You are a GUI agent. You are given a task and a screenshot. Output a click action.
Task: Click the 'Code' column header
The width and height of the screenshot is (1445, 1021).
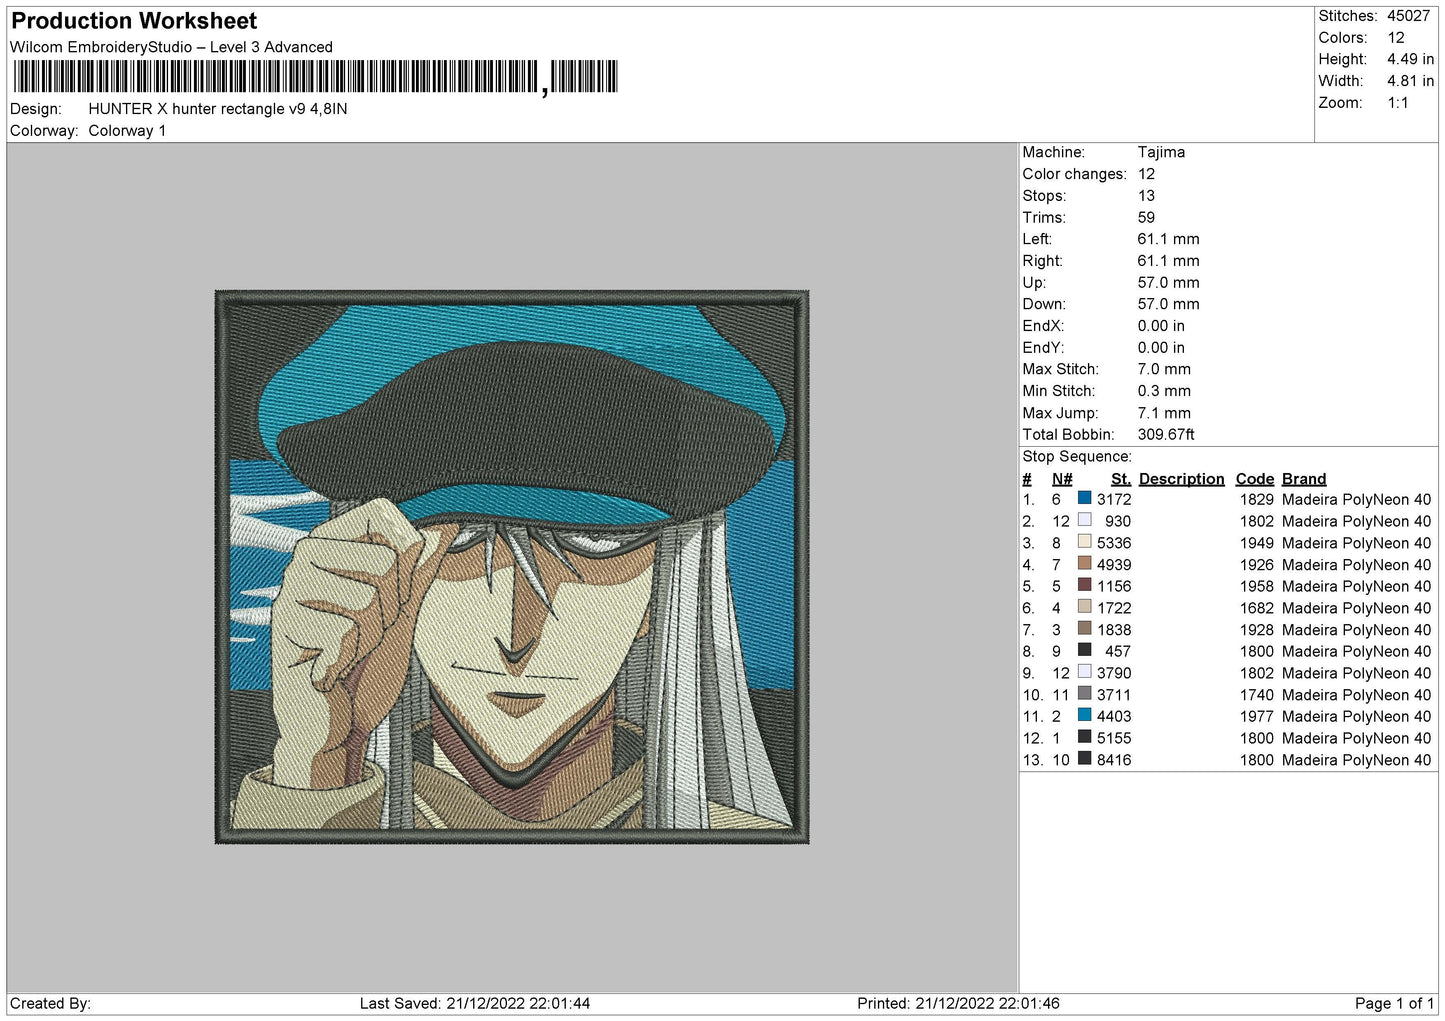1255,479
